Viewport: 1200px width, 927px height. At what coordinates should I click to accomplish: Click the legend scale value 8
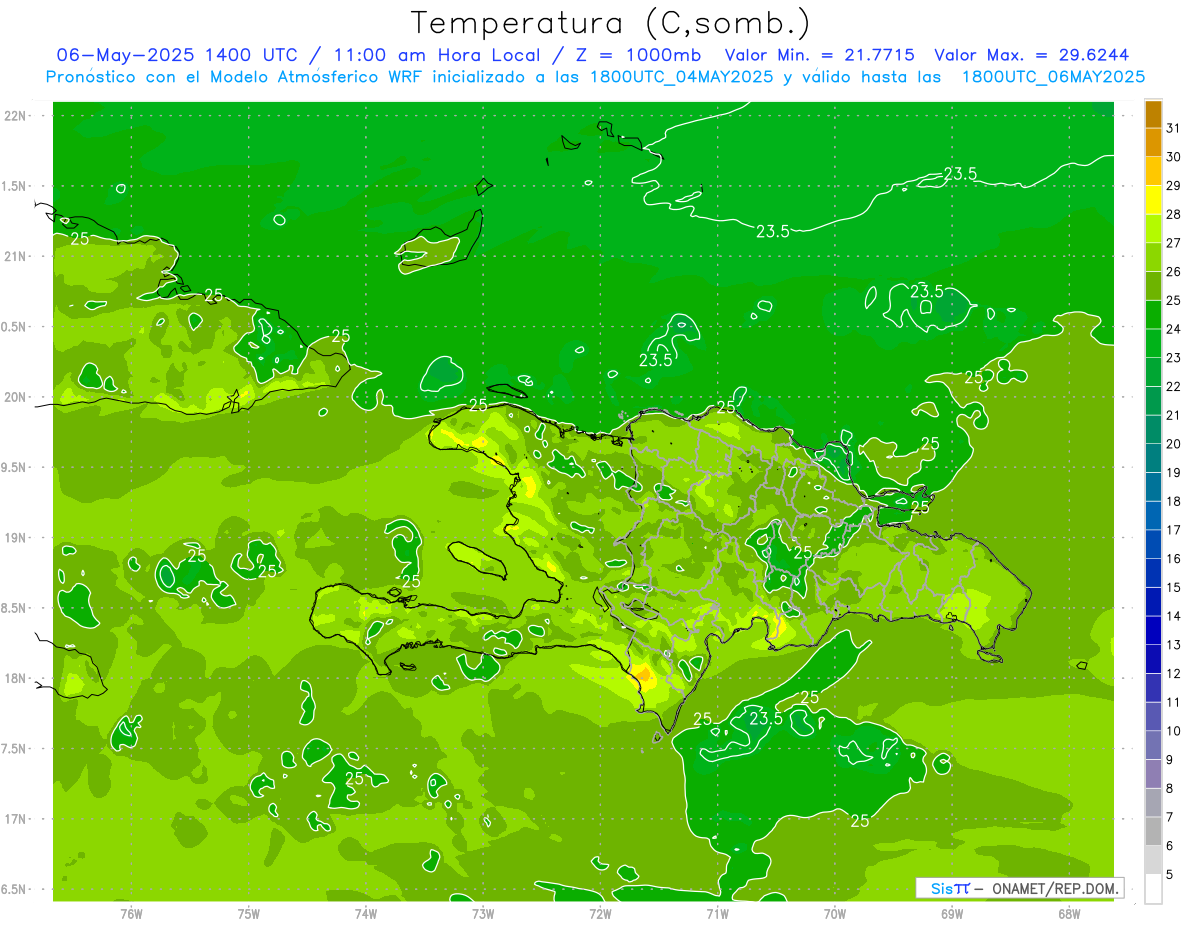(1170, 789)
